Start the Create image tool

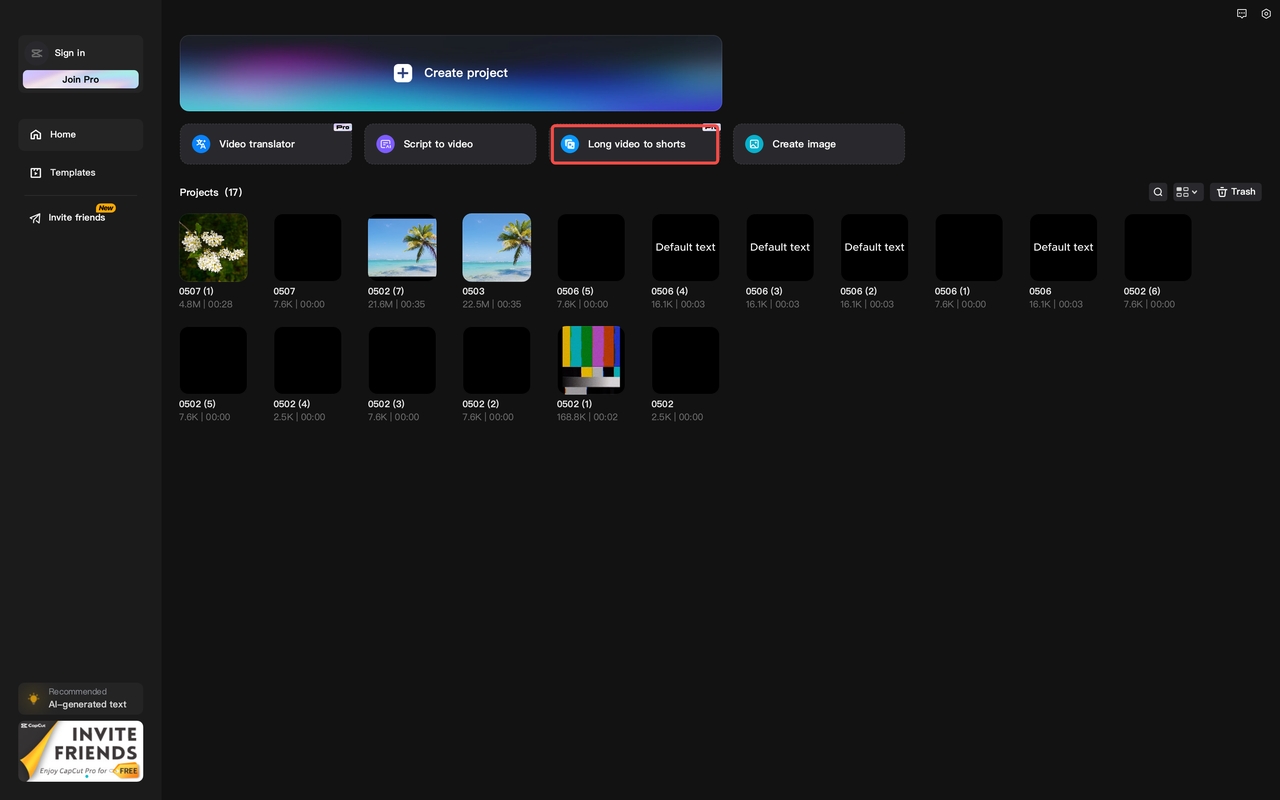(x=818, y=143)
